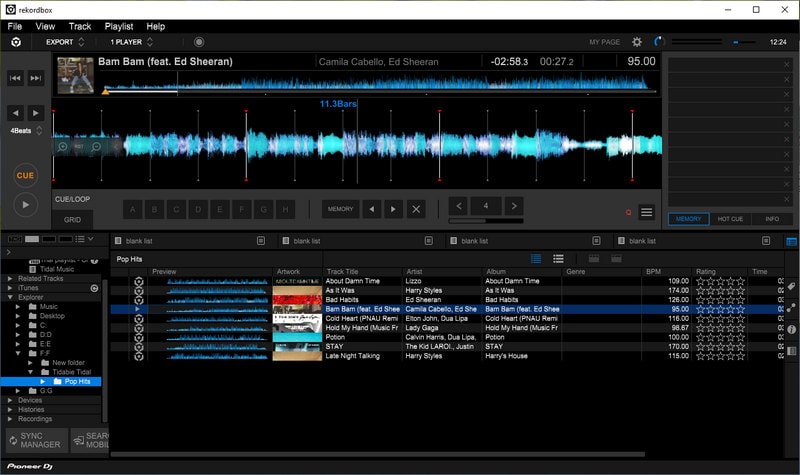The height and width of the screenshot is (475, 800).
Task: Halve the loop length with left chevron
Action: tap(459, 206)
